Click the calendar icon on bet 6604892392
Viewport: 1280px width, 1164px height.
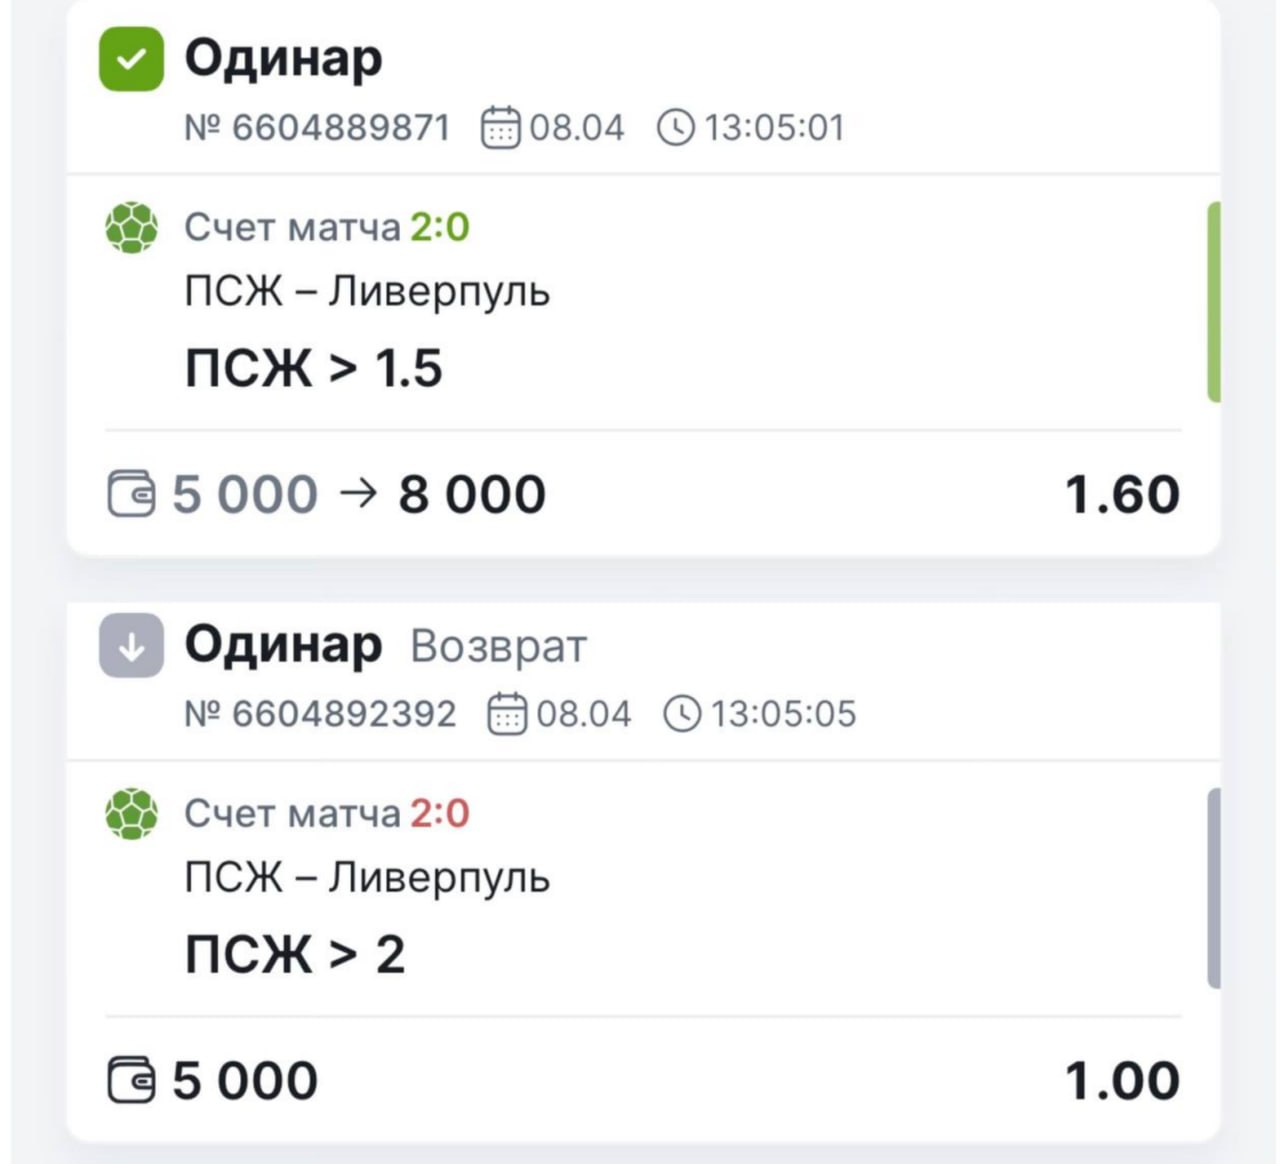click(506, 714)
